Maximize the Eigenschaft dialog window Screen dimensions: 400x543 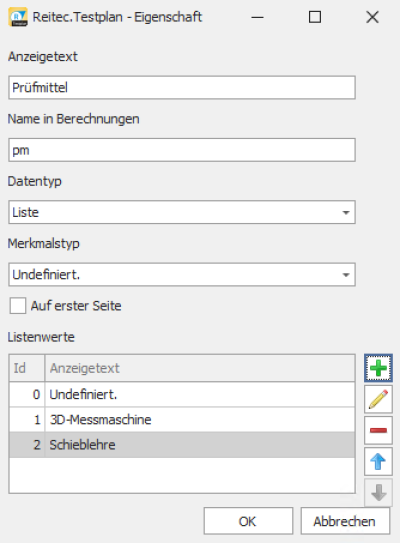point(314,17)
